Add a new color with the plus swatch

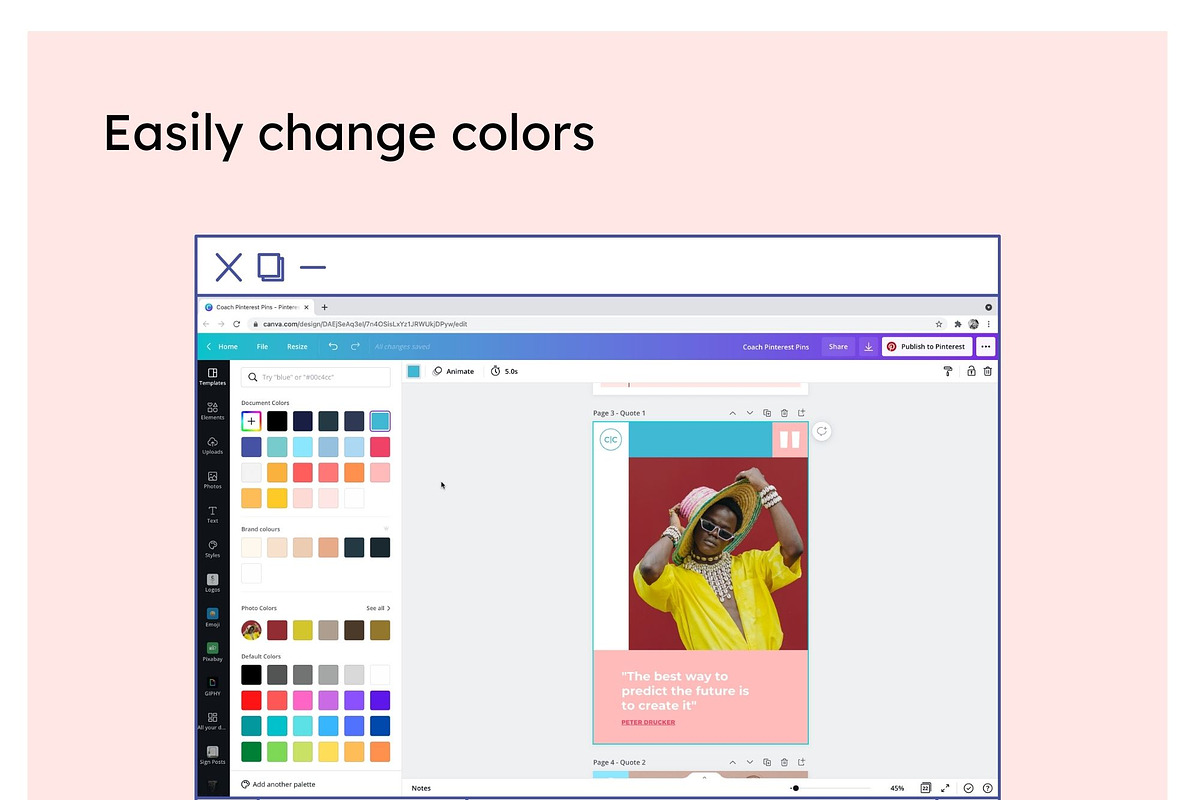[x=251, y=421]
